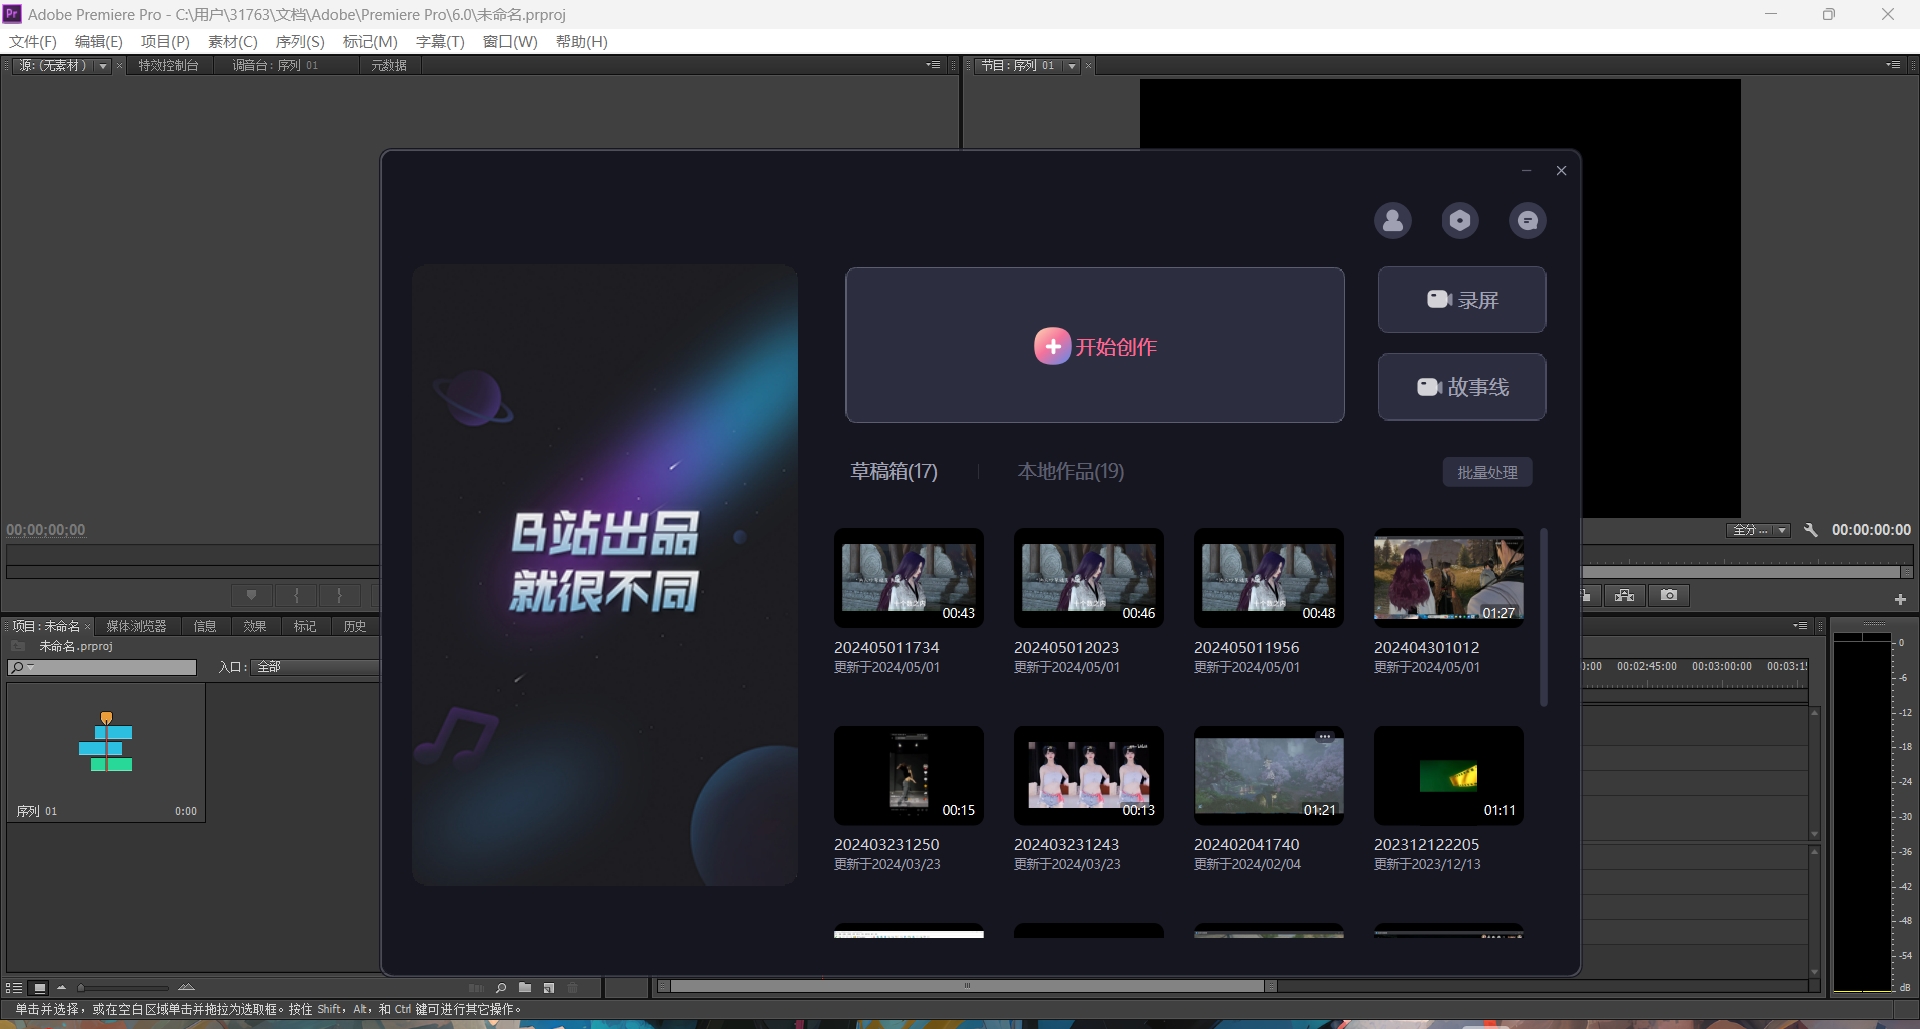Click the plus button editor icon
1920x1029 pixels.
1900,599
